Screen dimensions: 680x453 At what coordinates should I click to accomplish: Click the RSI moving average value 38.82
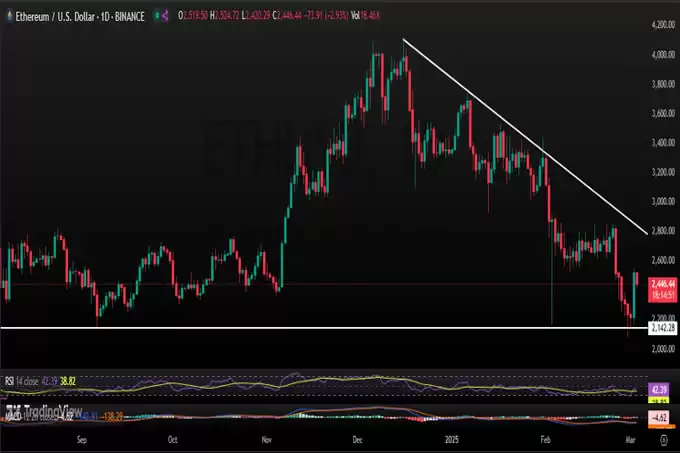click(x=68, y=381)
